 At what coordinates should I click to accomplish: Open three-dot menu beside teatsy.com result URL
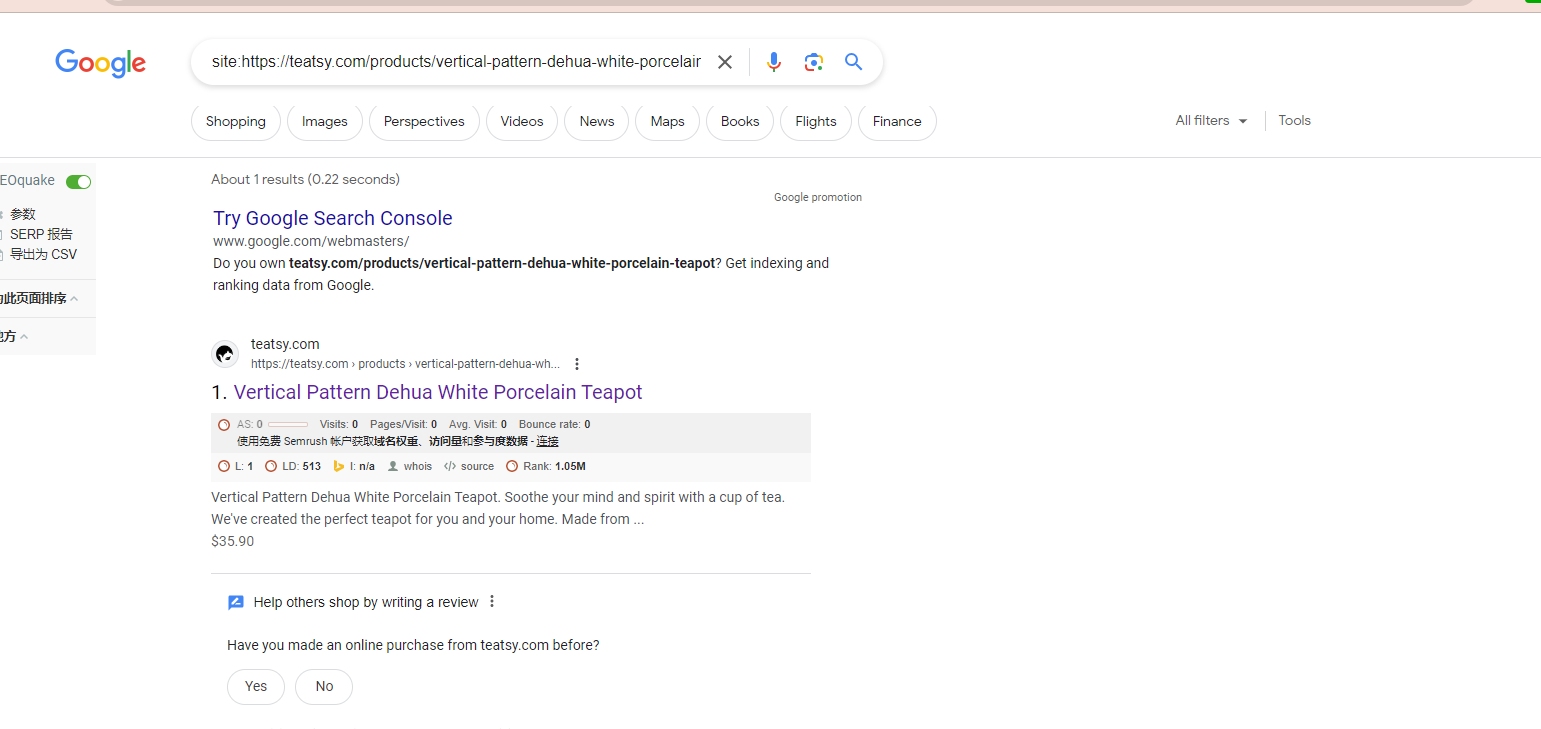[x=577, y=364]
